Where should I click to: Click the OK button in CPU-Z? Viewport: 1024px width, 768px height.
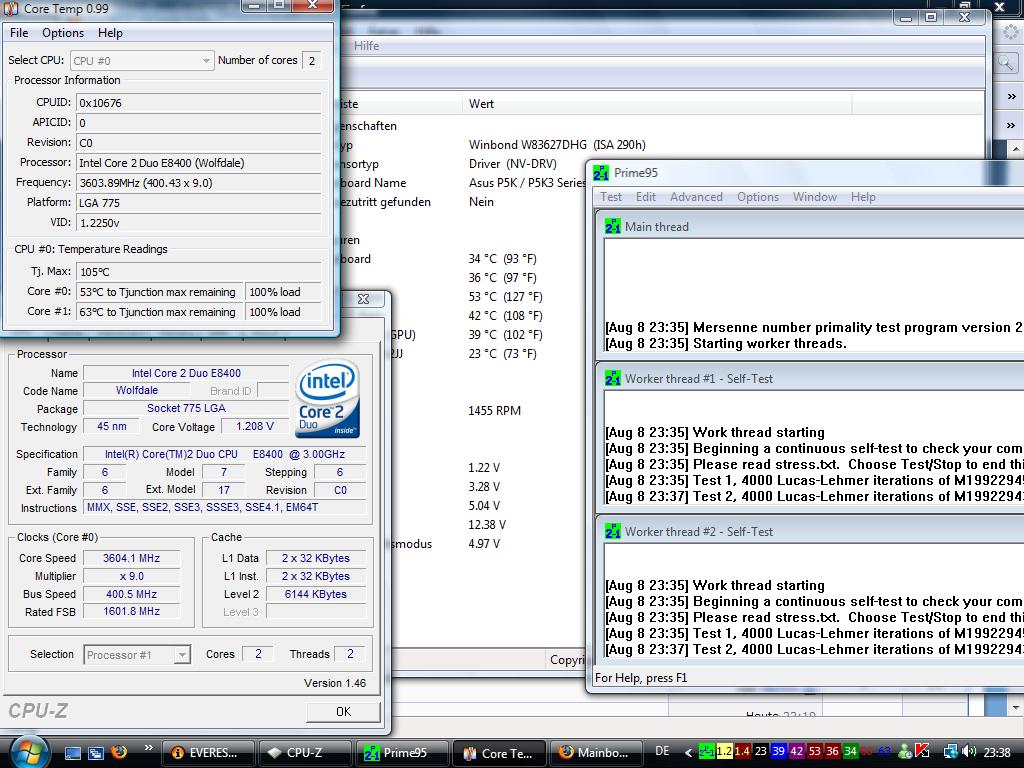[343, 712]
